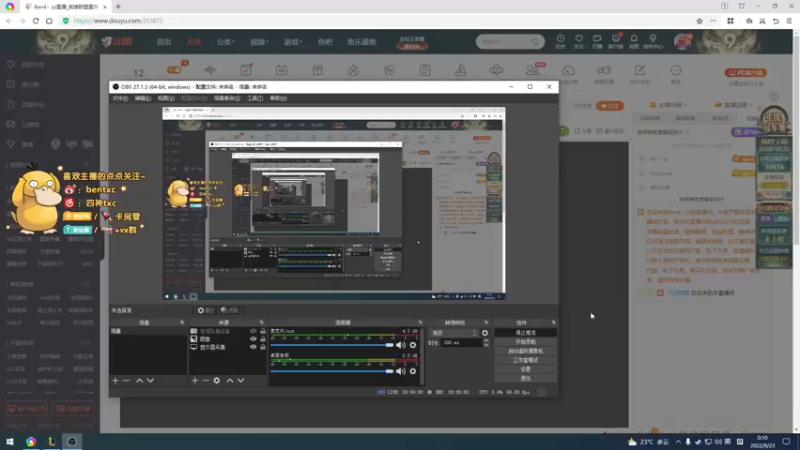800x450 pixels.
Task: Open the 帮助 menu in OBS
Action: pyautogui.click(x=278, y=98)
